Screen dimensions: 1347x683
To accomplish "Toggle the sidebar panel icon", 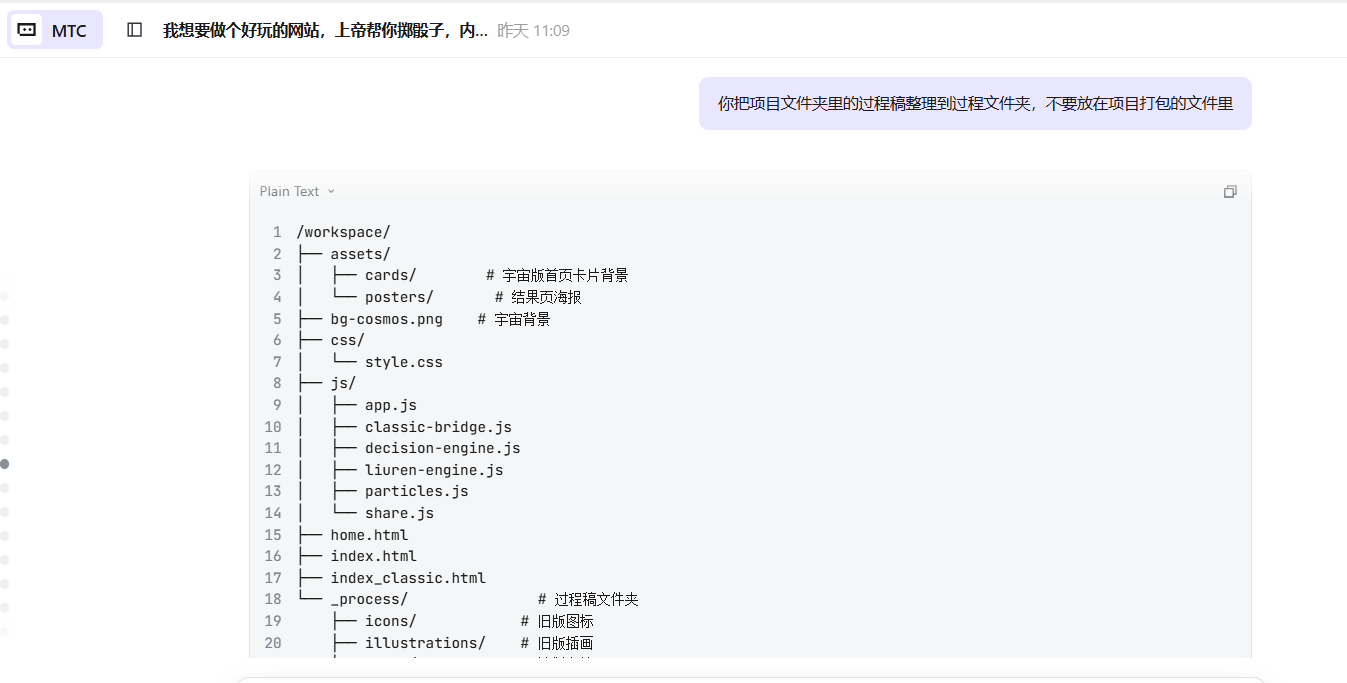I will coord(135,30).
